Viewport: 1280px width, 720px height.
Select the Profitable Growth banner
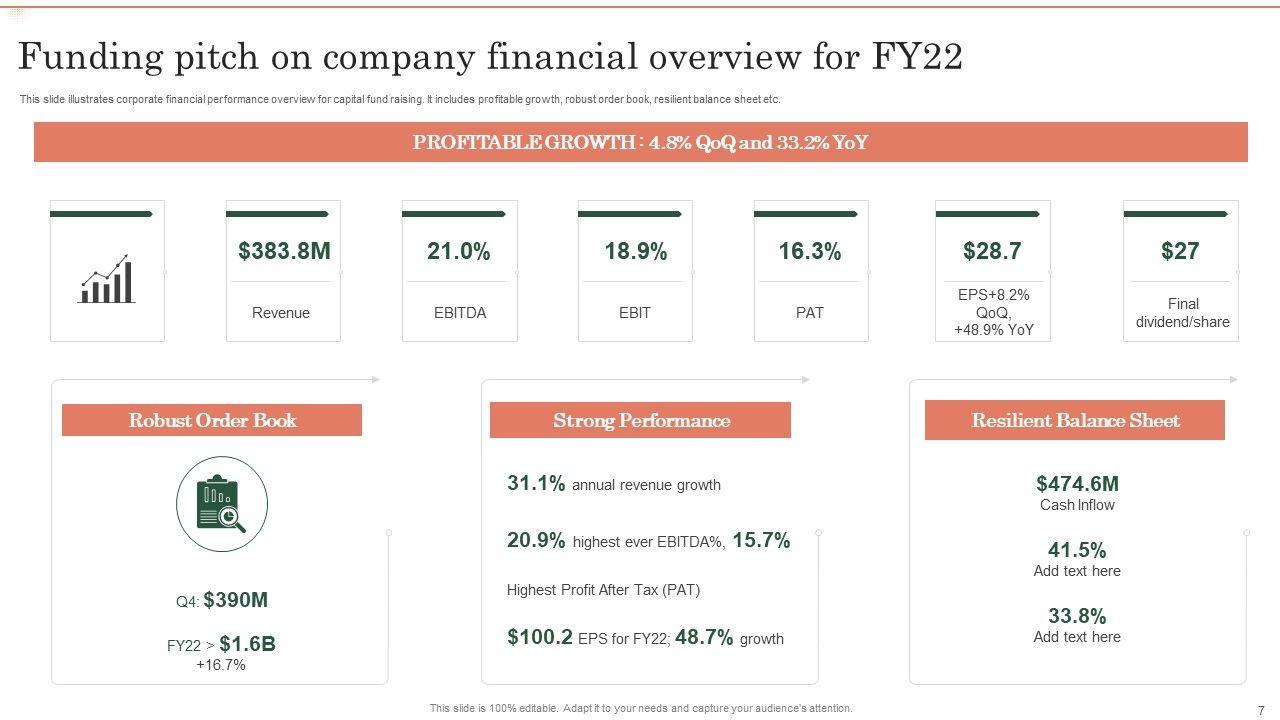tap(640, 142)
